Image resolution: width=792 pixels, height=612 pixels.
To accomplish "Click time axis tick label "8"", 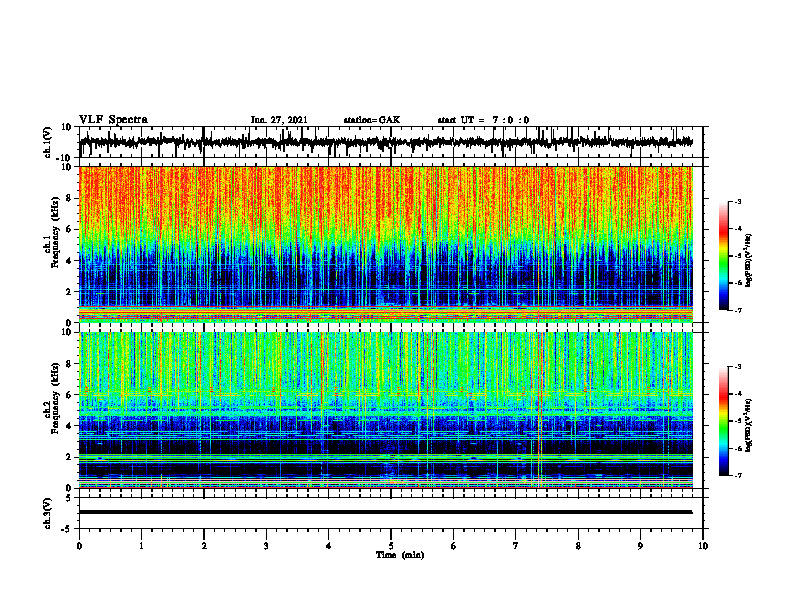I will (578, 546).
